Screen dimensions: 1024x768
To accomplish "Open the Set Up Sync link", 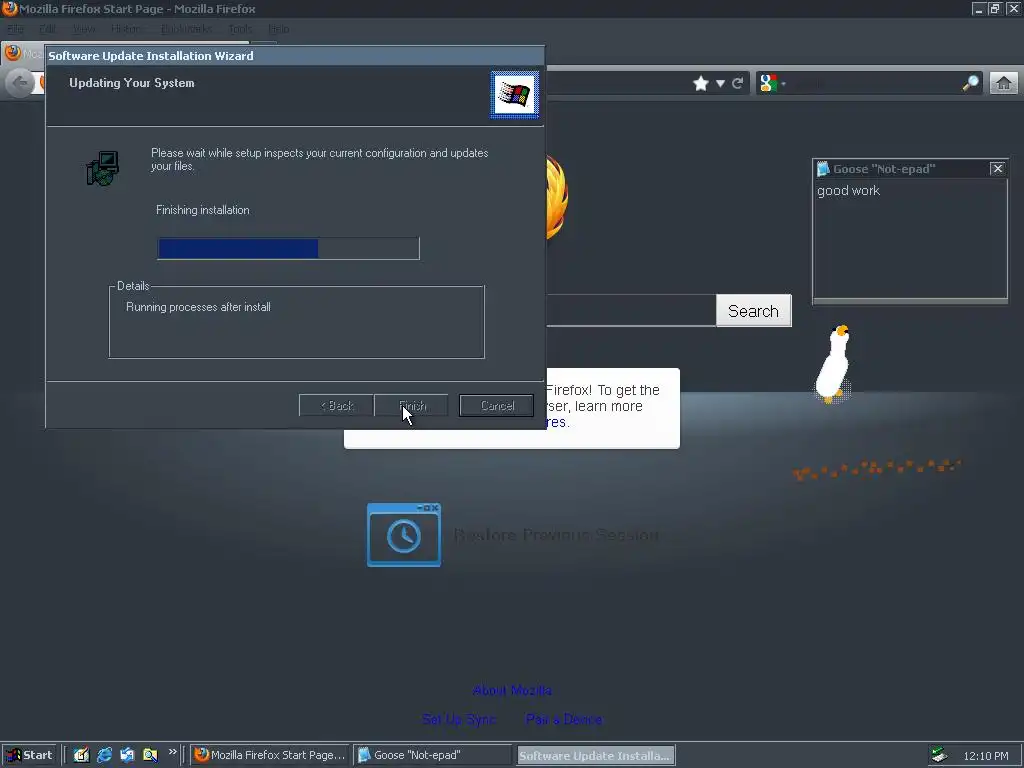I will point(458,719).
